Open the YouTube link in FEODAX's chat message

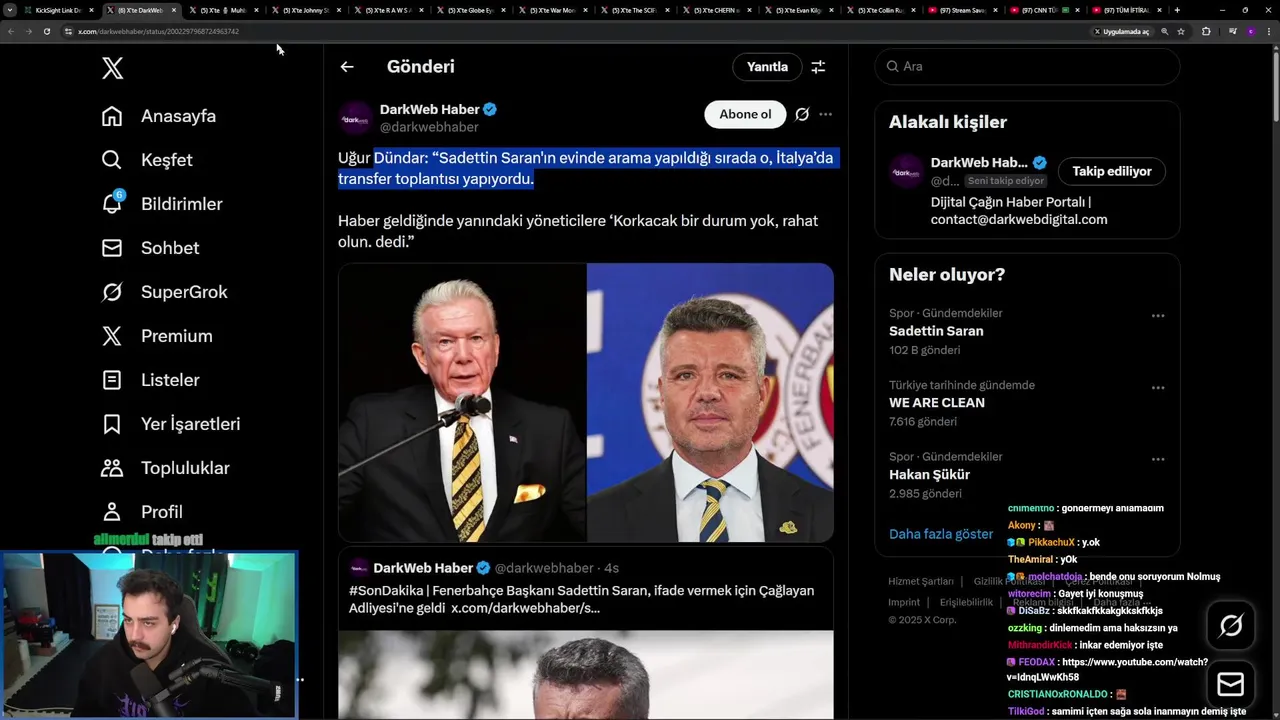[1108, 670]
